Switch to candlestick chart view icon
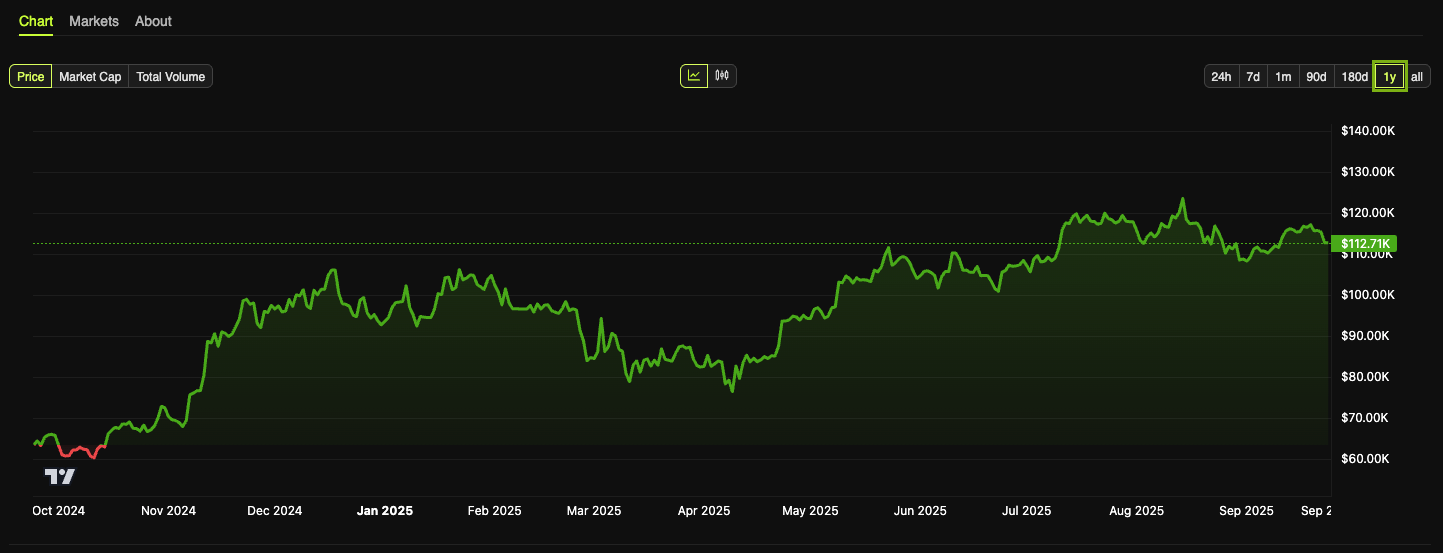Viewport: 1443px width, 553px height. tap(722, 76)
